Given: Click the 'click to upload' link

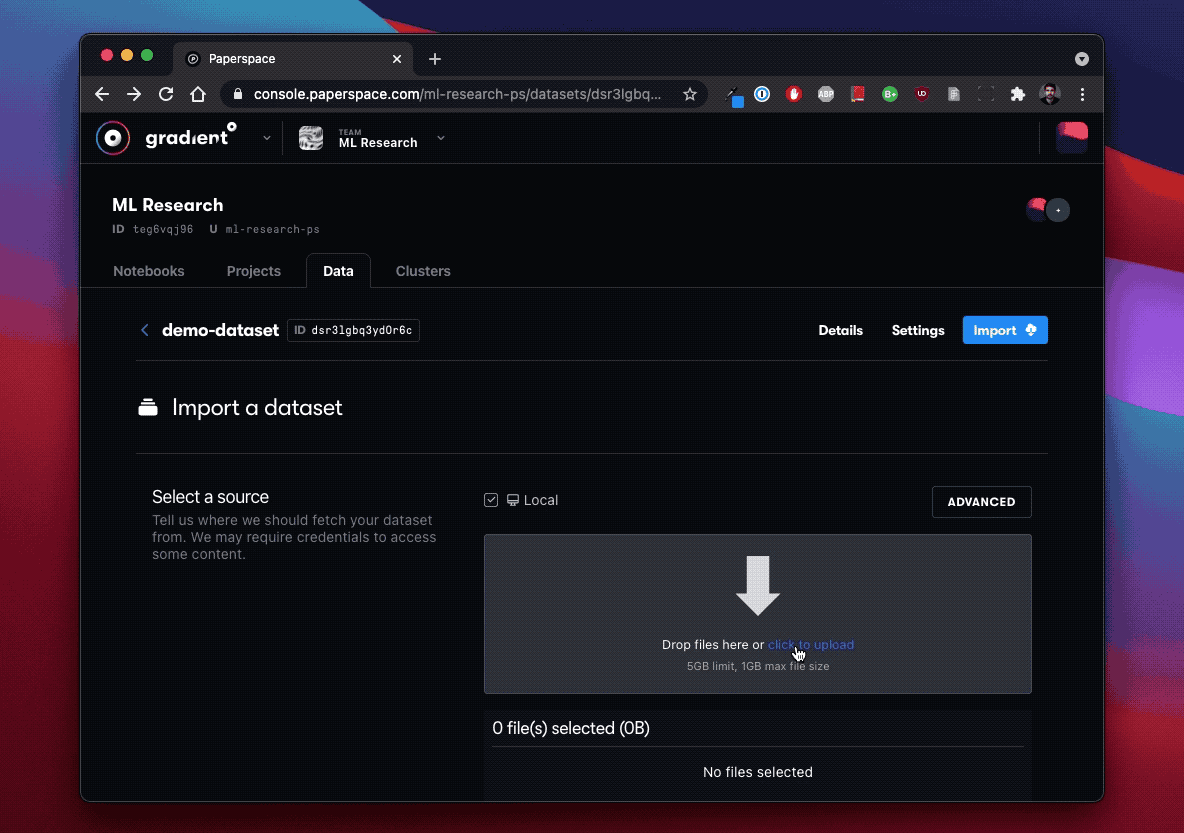Looking at the screenshot, I should pyautogui.click(x=811, y=644).
